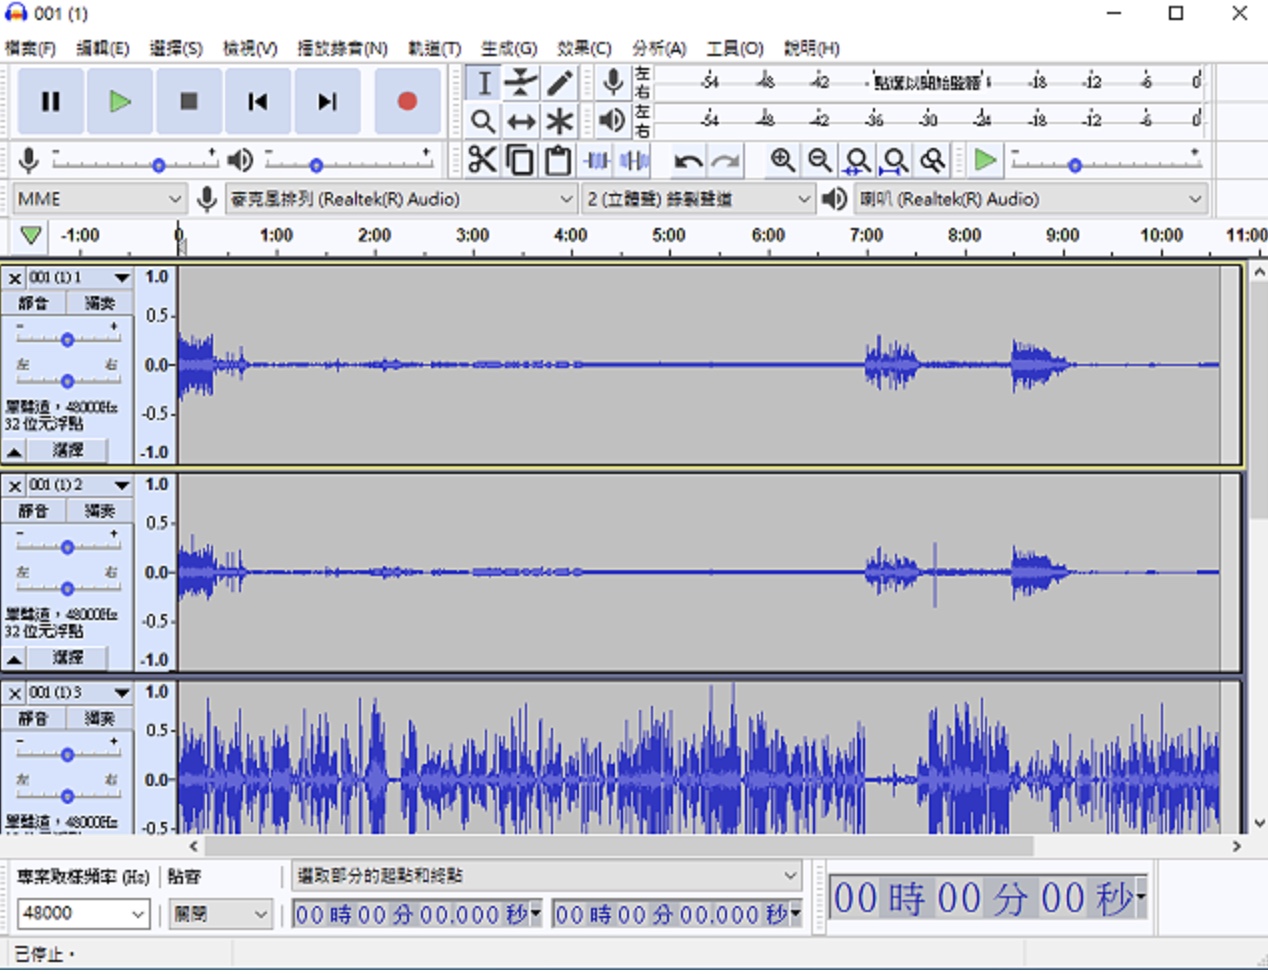Click the Paste clipboard icon
The image size is (1268, 974).
click(558, 160)
